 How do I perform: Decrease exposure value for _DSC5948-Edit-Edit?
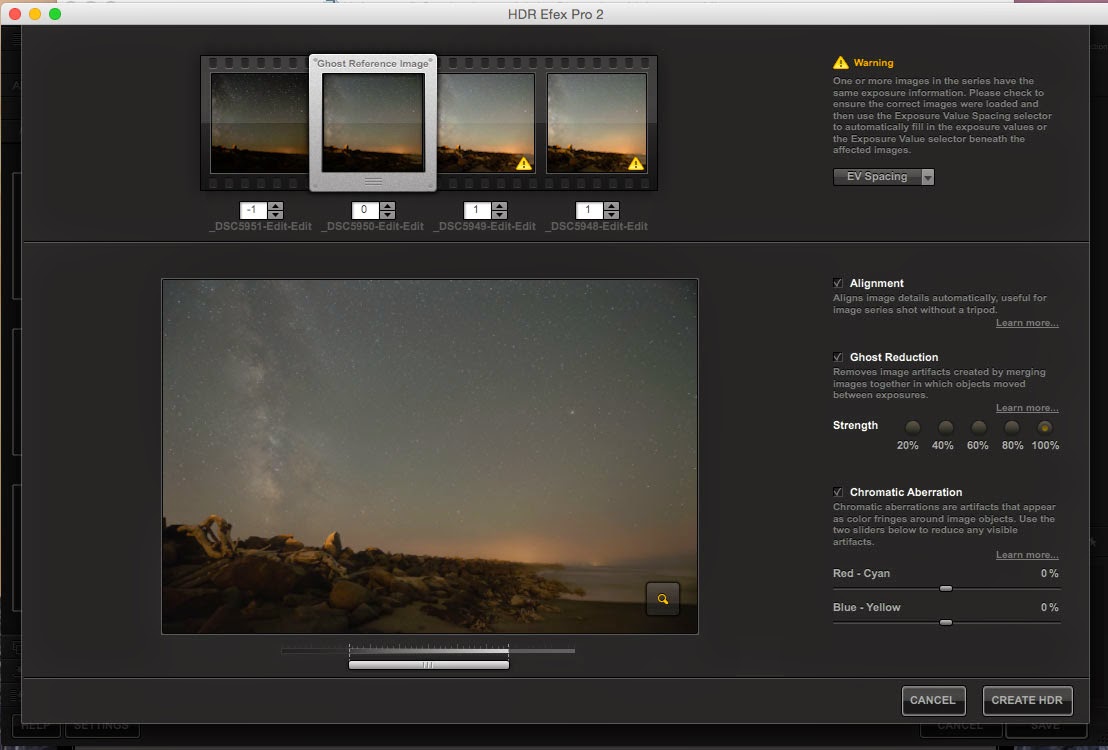[x=612, y=214]
